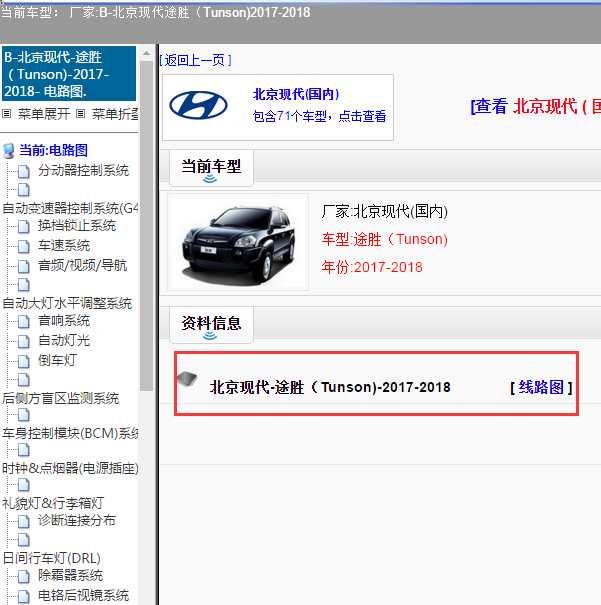Click page icon beside 音响系统
The width and height of the screenshot is (601, 605).
pyautogui.click(x=24, y=321)
